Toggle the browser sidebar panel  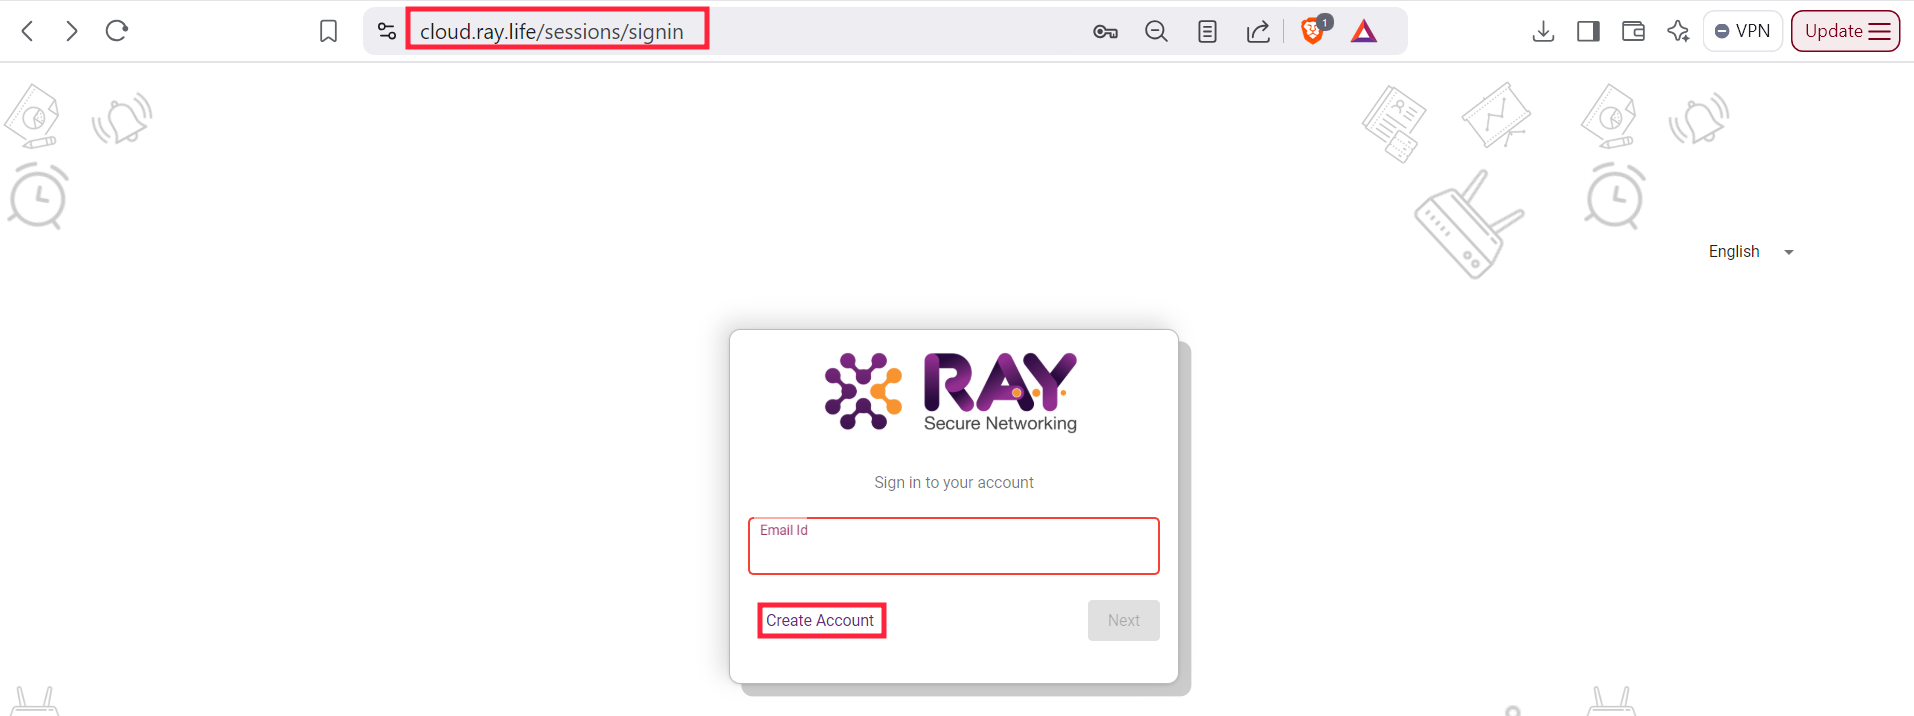point(1588,32)
